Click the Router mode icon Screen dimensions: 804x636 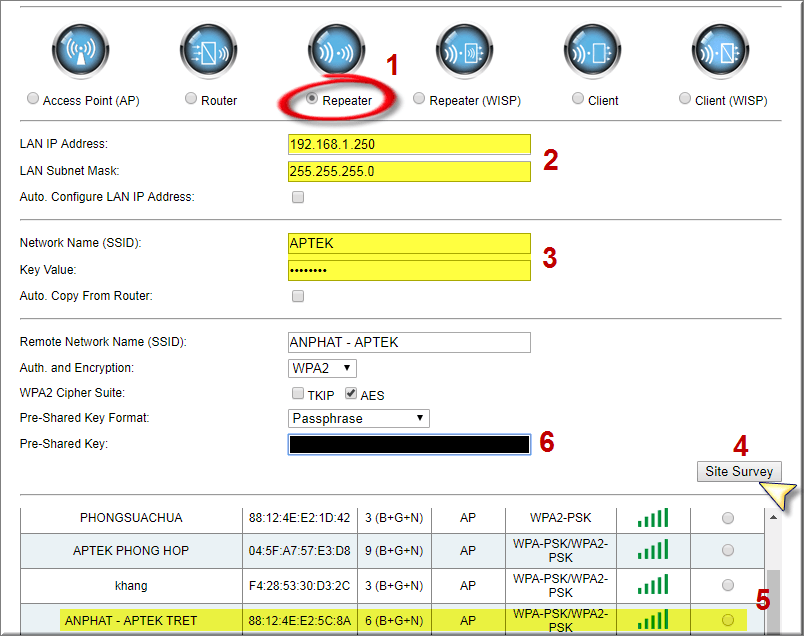pyautogui.click(x=208, y=49)
